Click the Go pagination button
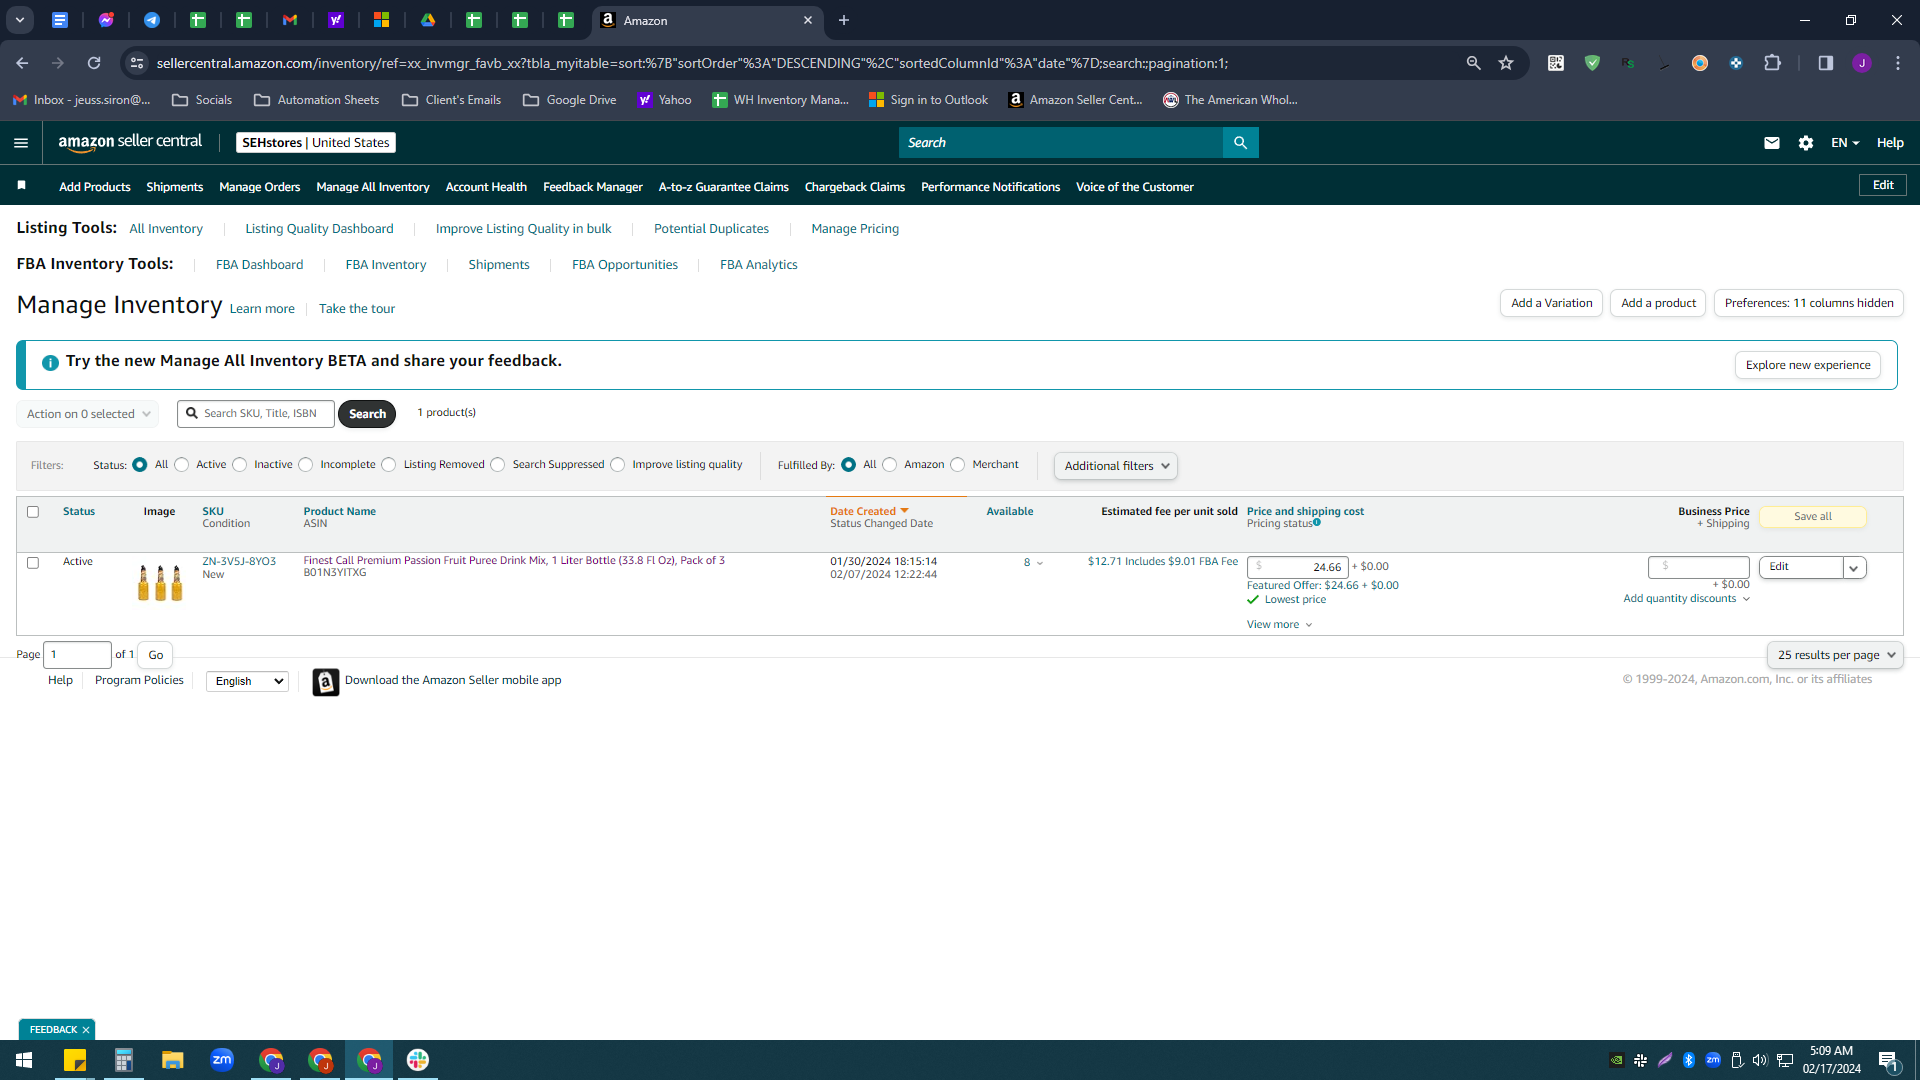 pos(156,656)
